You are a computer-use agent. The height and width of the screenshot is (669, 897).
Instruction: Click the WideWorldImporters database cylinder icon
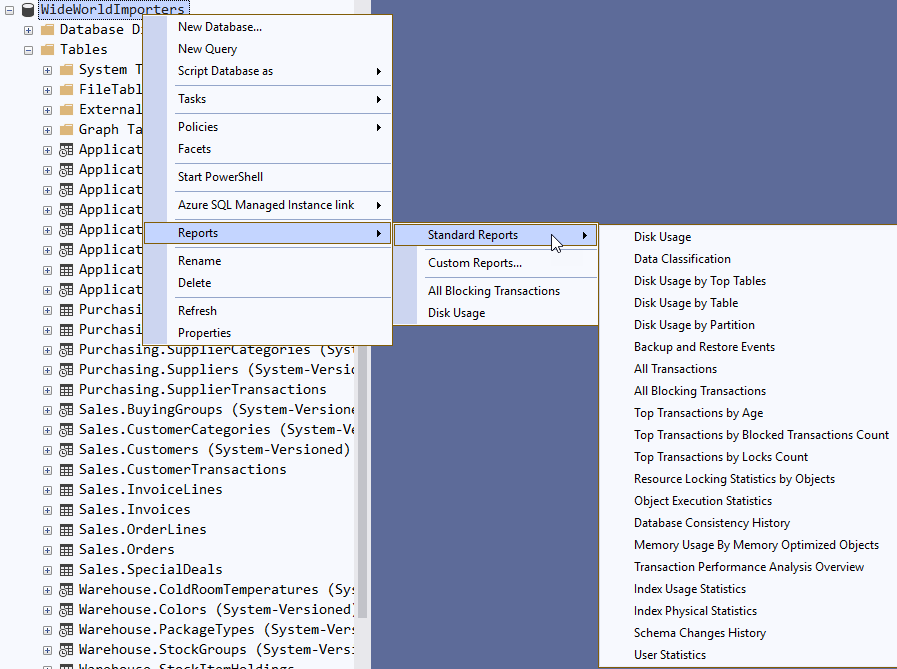[x=28, y=10]
